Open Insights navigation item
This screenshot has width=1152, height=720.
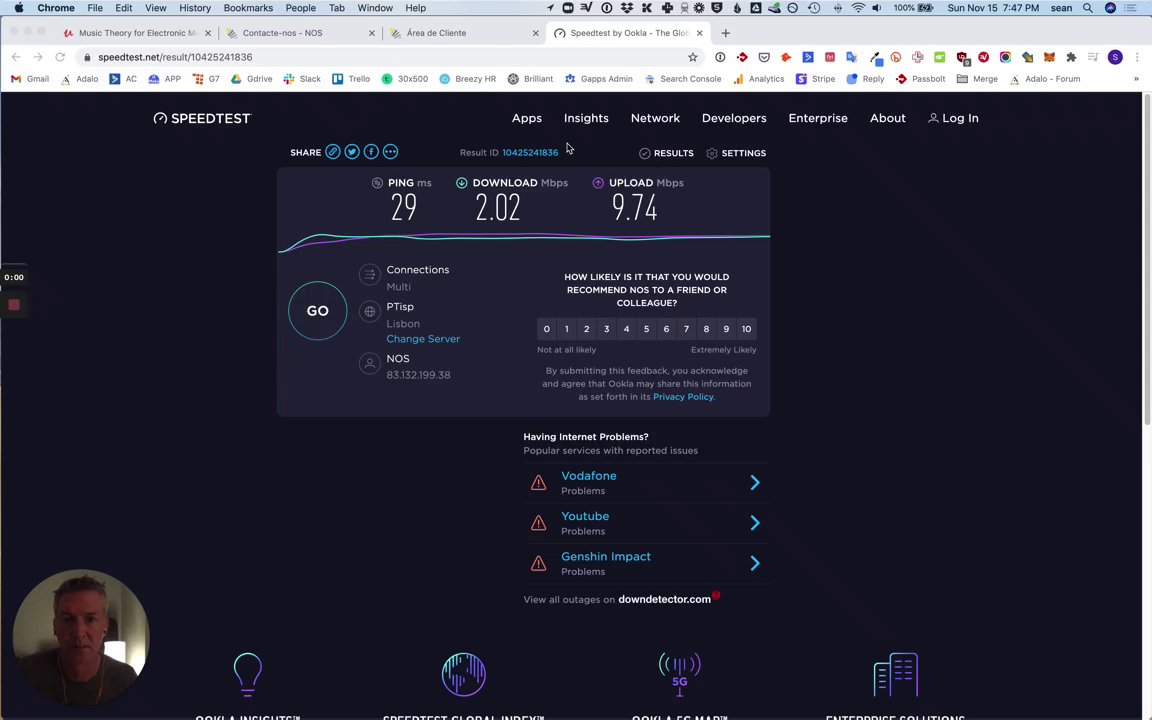(586, 118)
